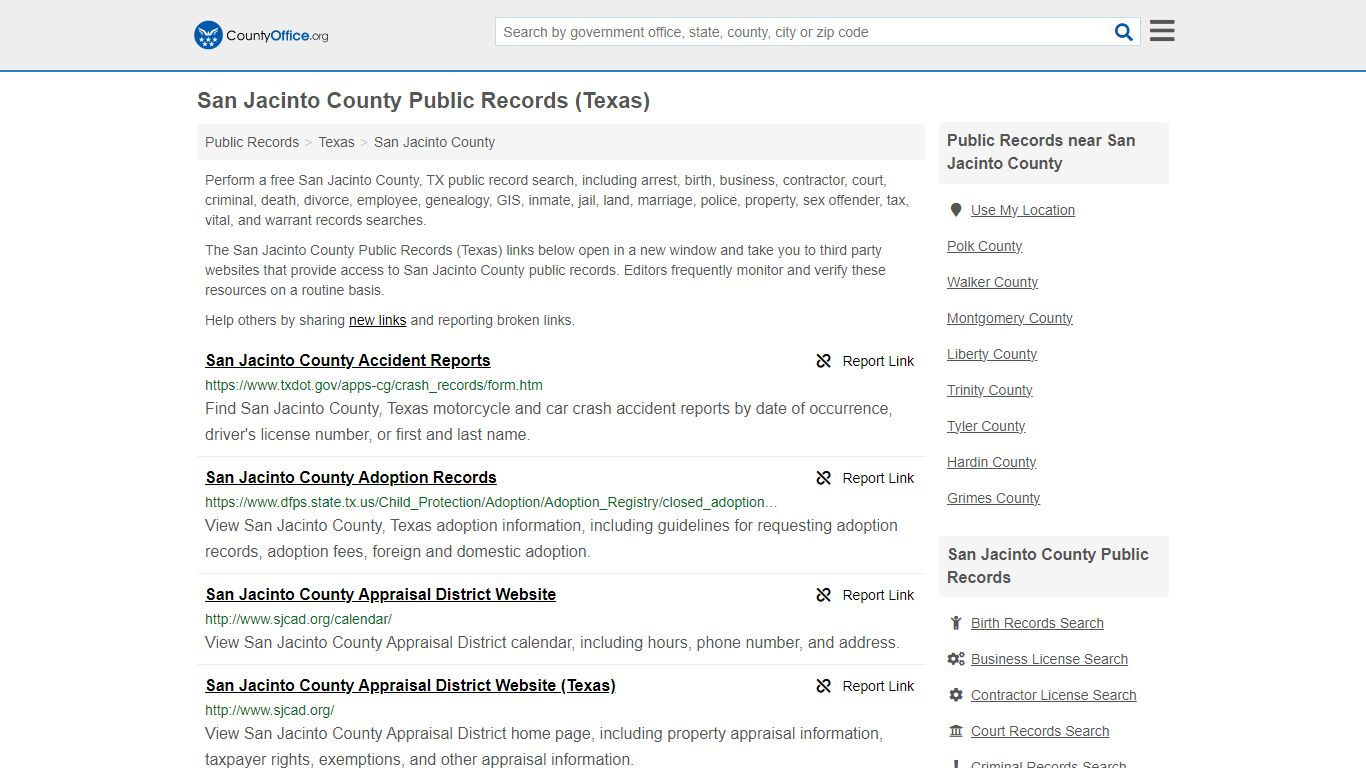The width and height of the screenshot is (1366, 768).
Task: Click the description about taxpayer rights and exemptions
Action: pos(544,746)
